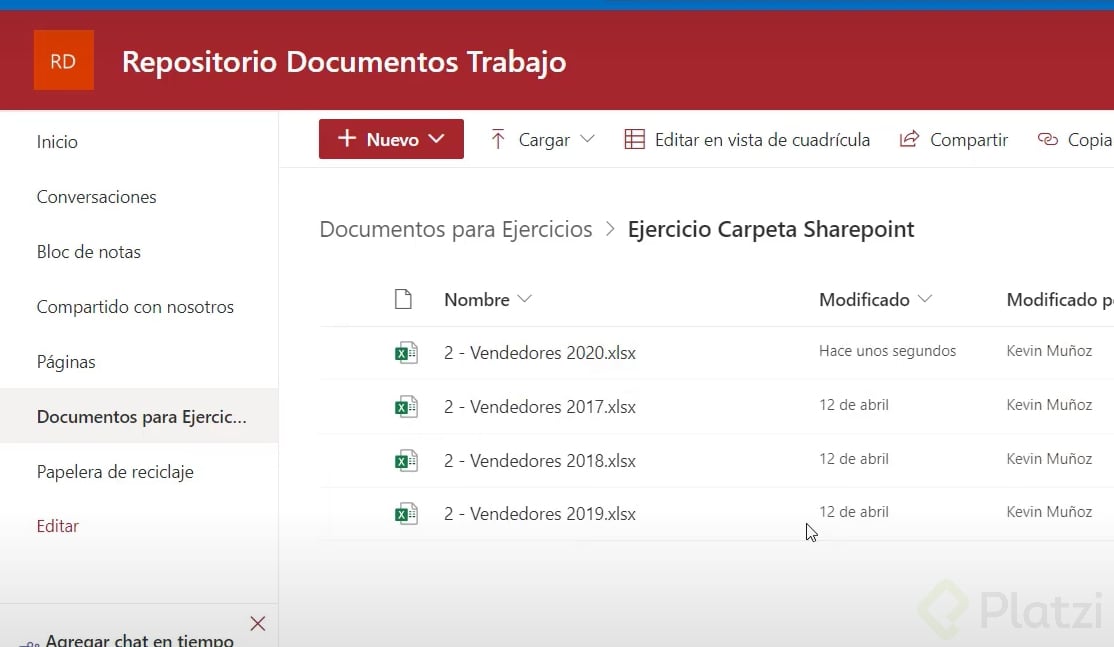Click Ejercicio Carpeta Sharepoint breadcrumb
This screenshot has height=647, width=1114.
(x=771, y=229)
